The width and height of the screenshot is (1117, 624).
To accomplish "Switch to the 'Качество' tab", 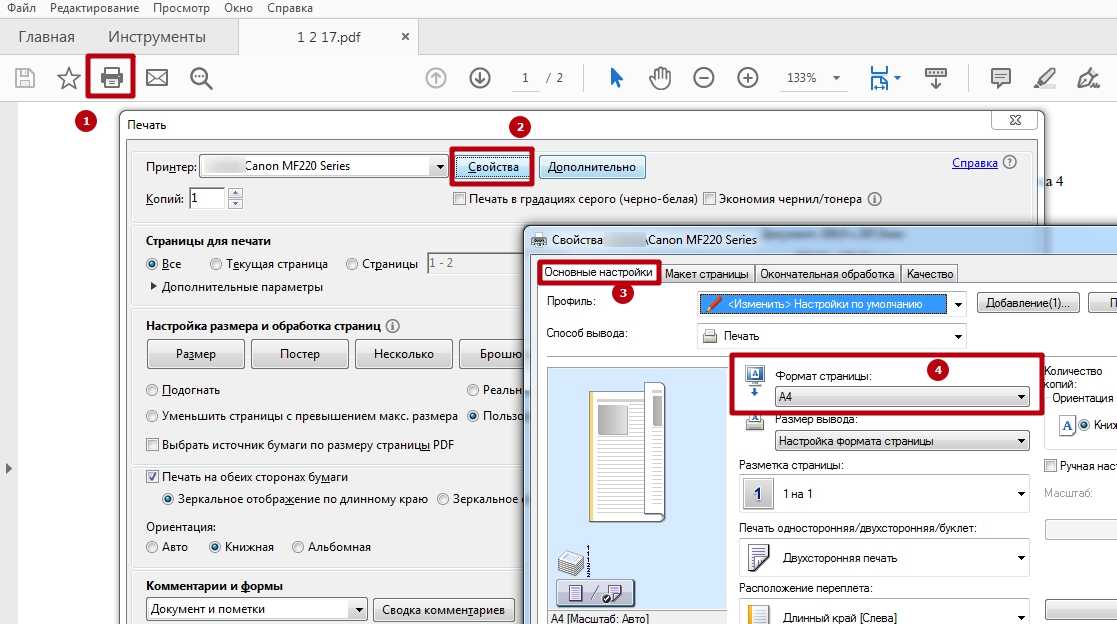I will pyautogui.click(x=930, y=274).
